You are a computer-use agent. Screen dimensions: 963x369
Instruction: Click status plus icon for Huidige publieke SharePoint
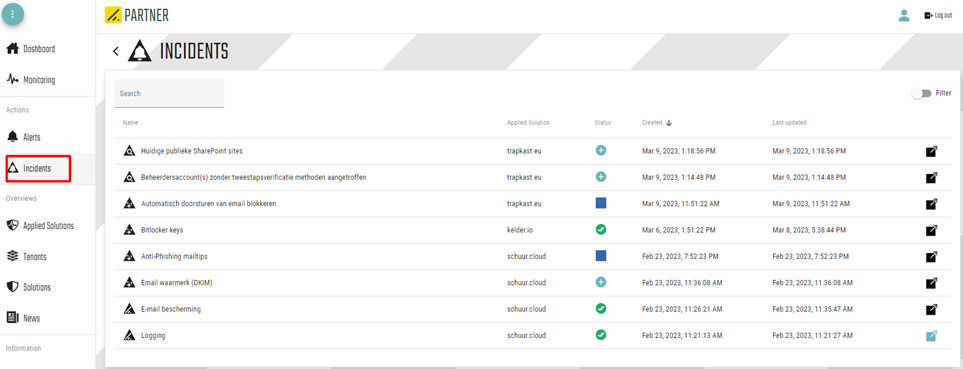pos(601,150)
